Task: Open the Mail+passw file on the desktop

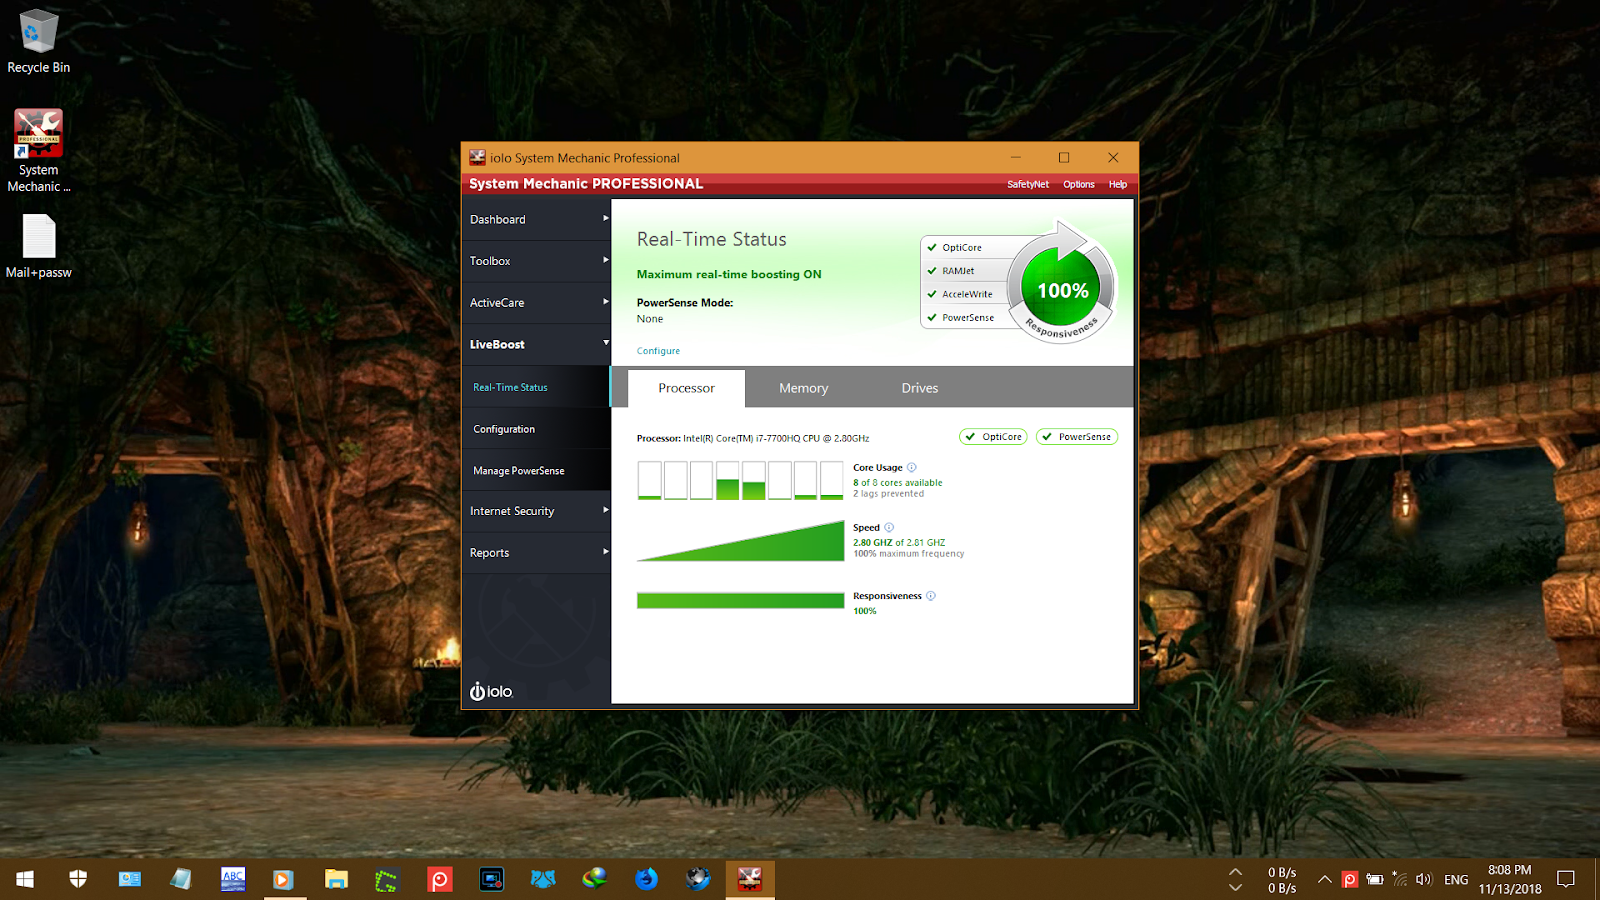Action: pos(38,246)
